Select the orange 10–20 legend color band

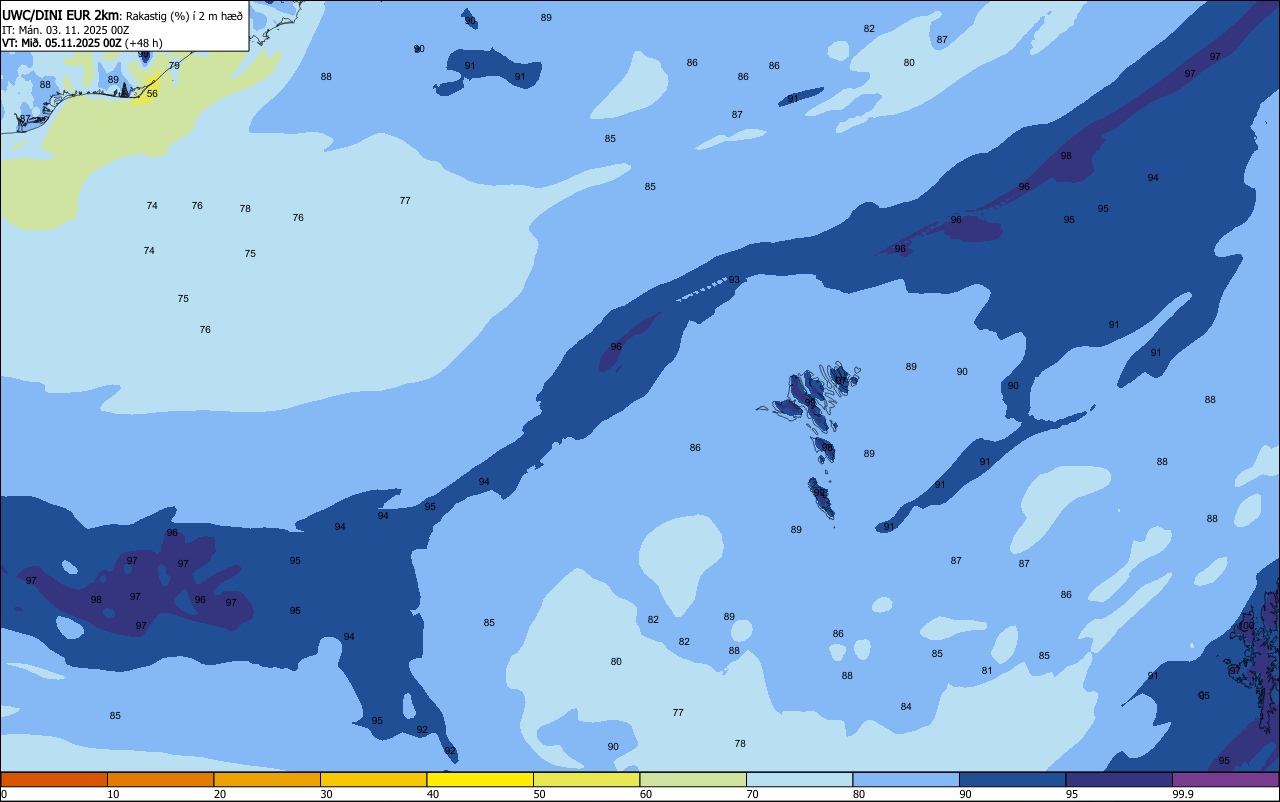click(x=160, y=779)
